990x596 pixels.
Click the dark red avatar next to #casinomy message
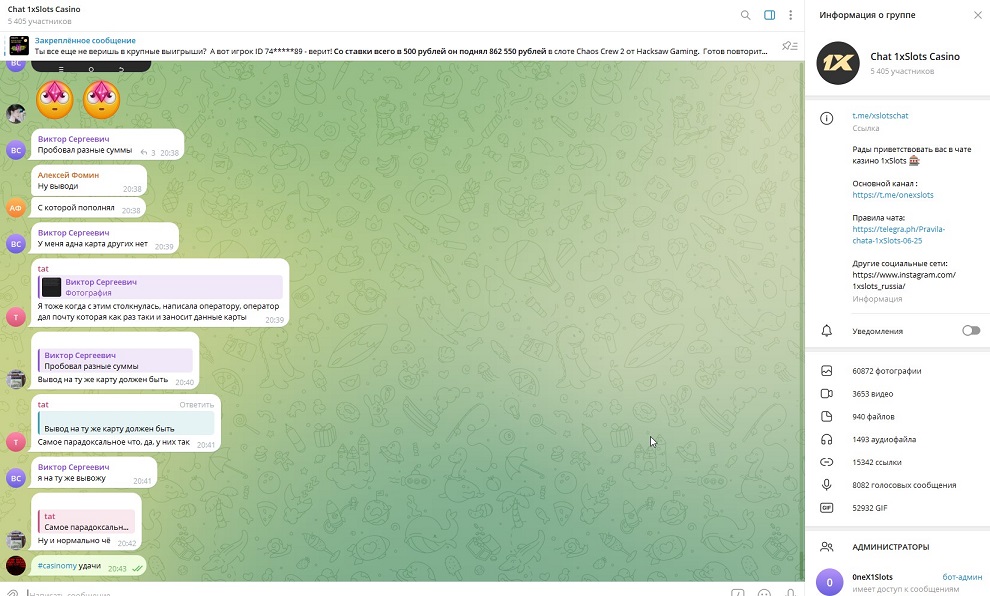pos(16,566)
